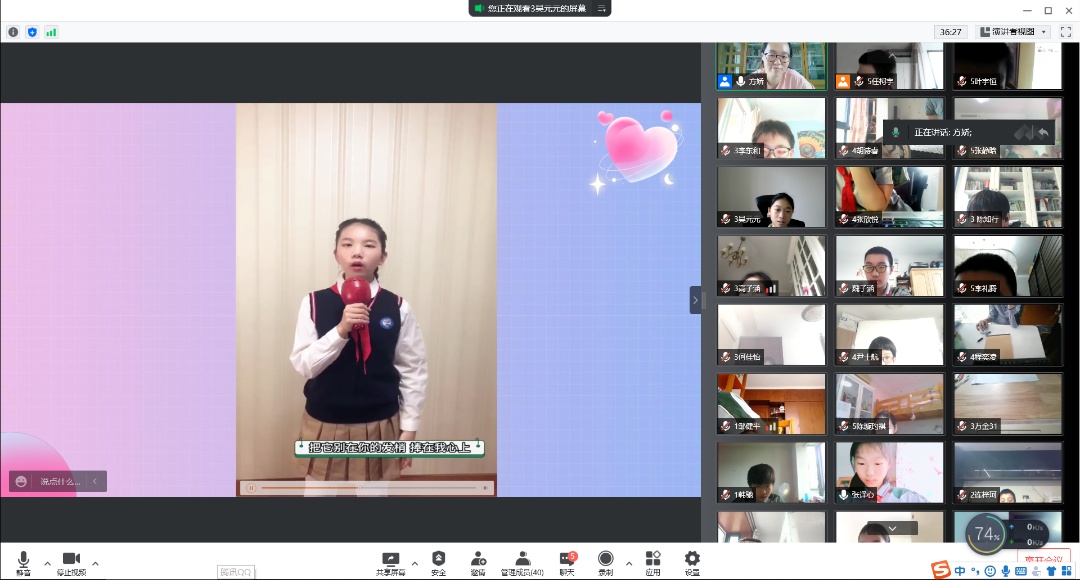Open the speaker view (演讲者视图) dropdown
Image resolution: width=1080 pixels, height=580 pixels.
1014,32
